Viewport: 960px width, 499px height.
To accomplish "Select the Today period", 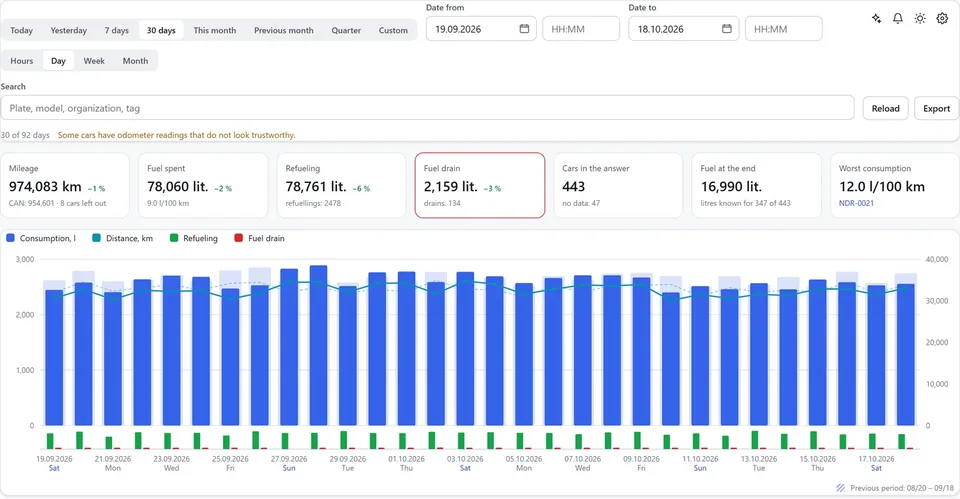I will [21, 30].
